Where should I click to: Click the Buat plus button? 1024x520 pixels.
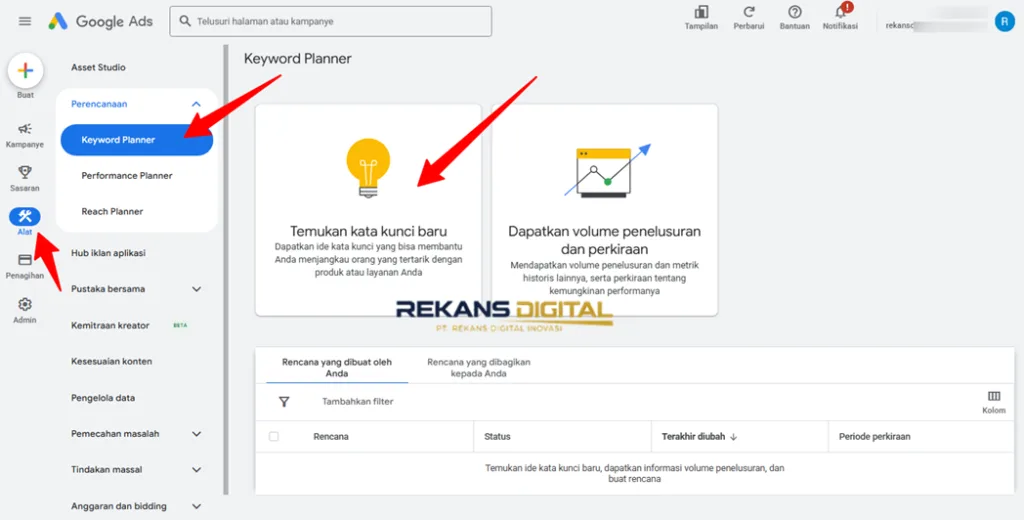[x=25, y=71]
